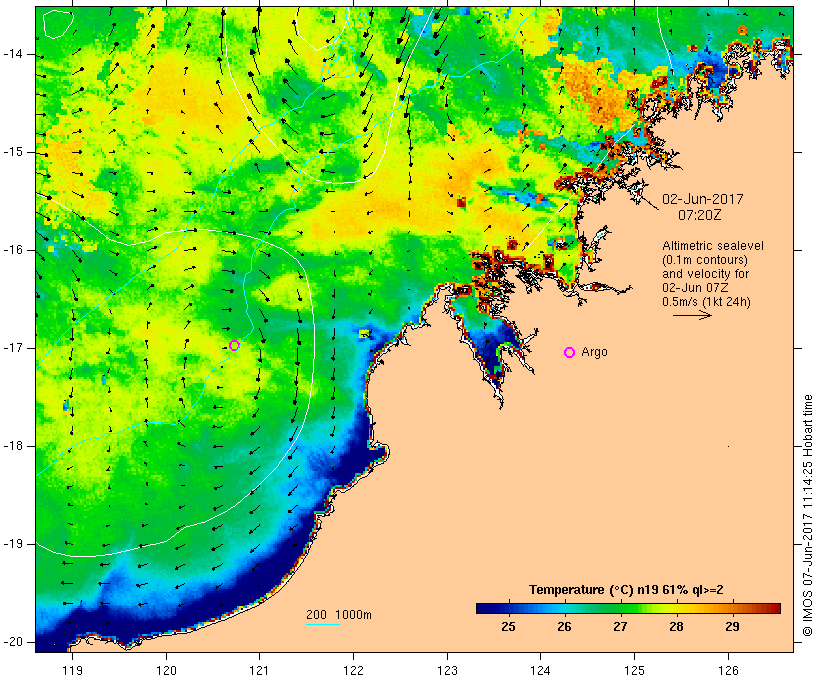The width and height of the screenshot is (820, 680).
Task: Click the longitude axis label '126'
Action: point(728,670)
